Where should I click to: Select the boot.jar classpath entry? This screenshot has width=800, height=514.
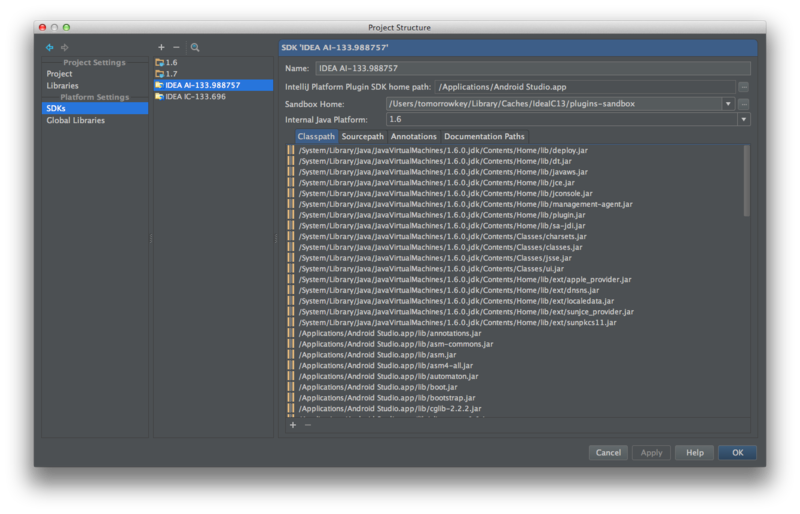point(514,387)
